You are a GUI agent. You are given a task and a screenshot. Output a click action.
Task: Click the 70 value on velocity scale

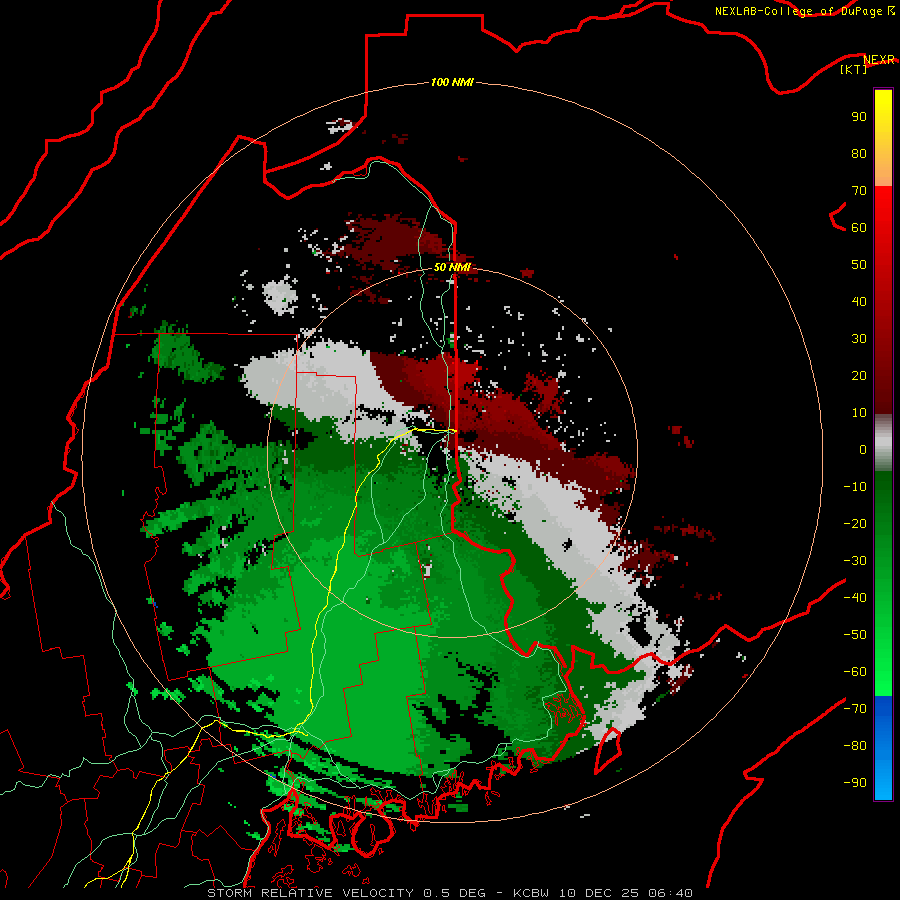pyautogui.click(x=859, y=191)
